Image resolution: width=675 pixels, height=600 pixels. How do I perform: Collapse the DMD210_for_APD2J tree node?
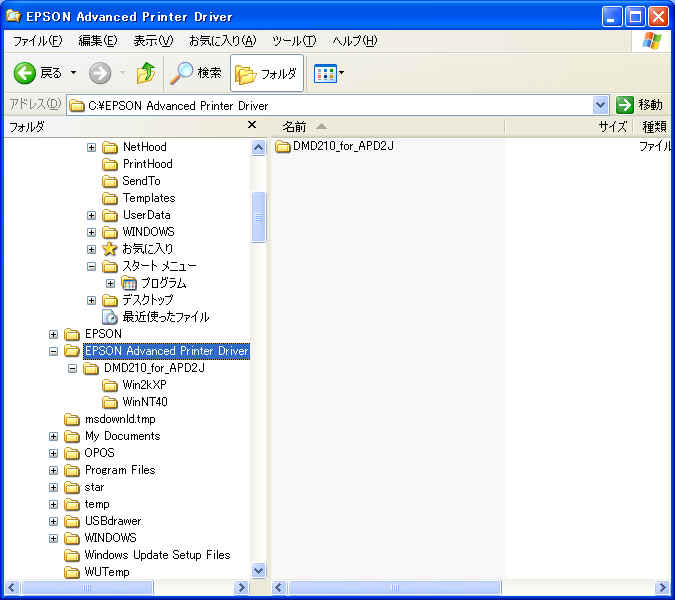click(x=72, y=368)
